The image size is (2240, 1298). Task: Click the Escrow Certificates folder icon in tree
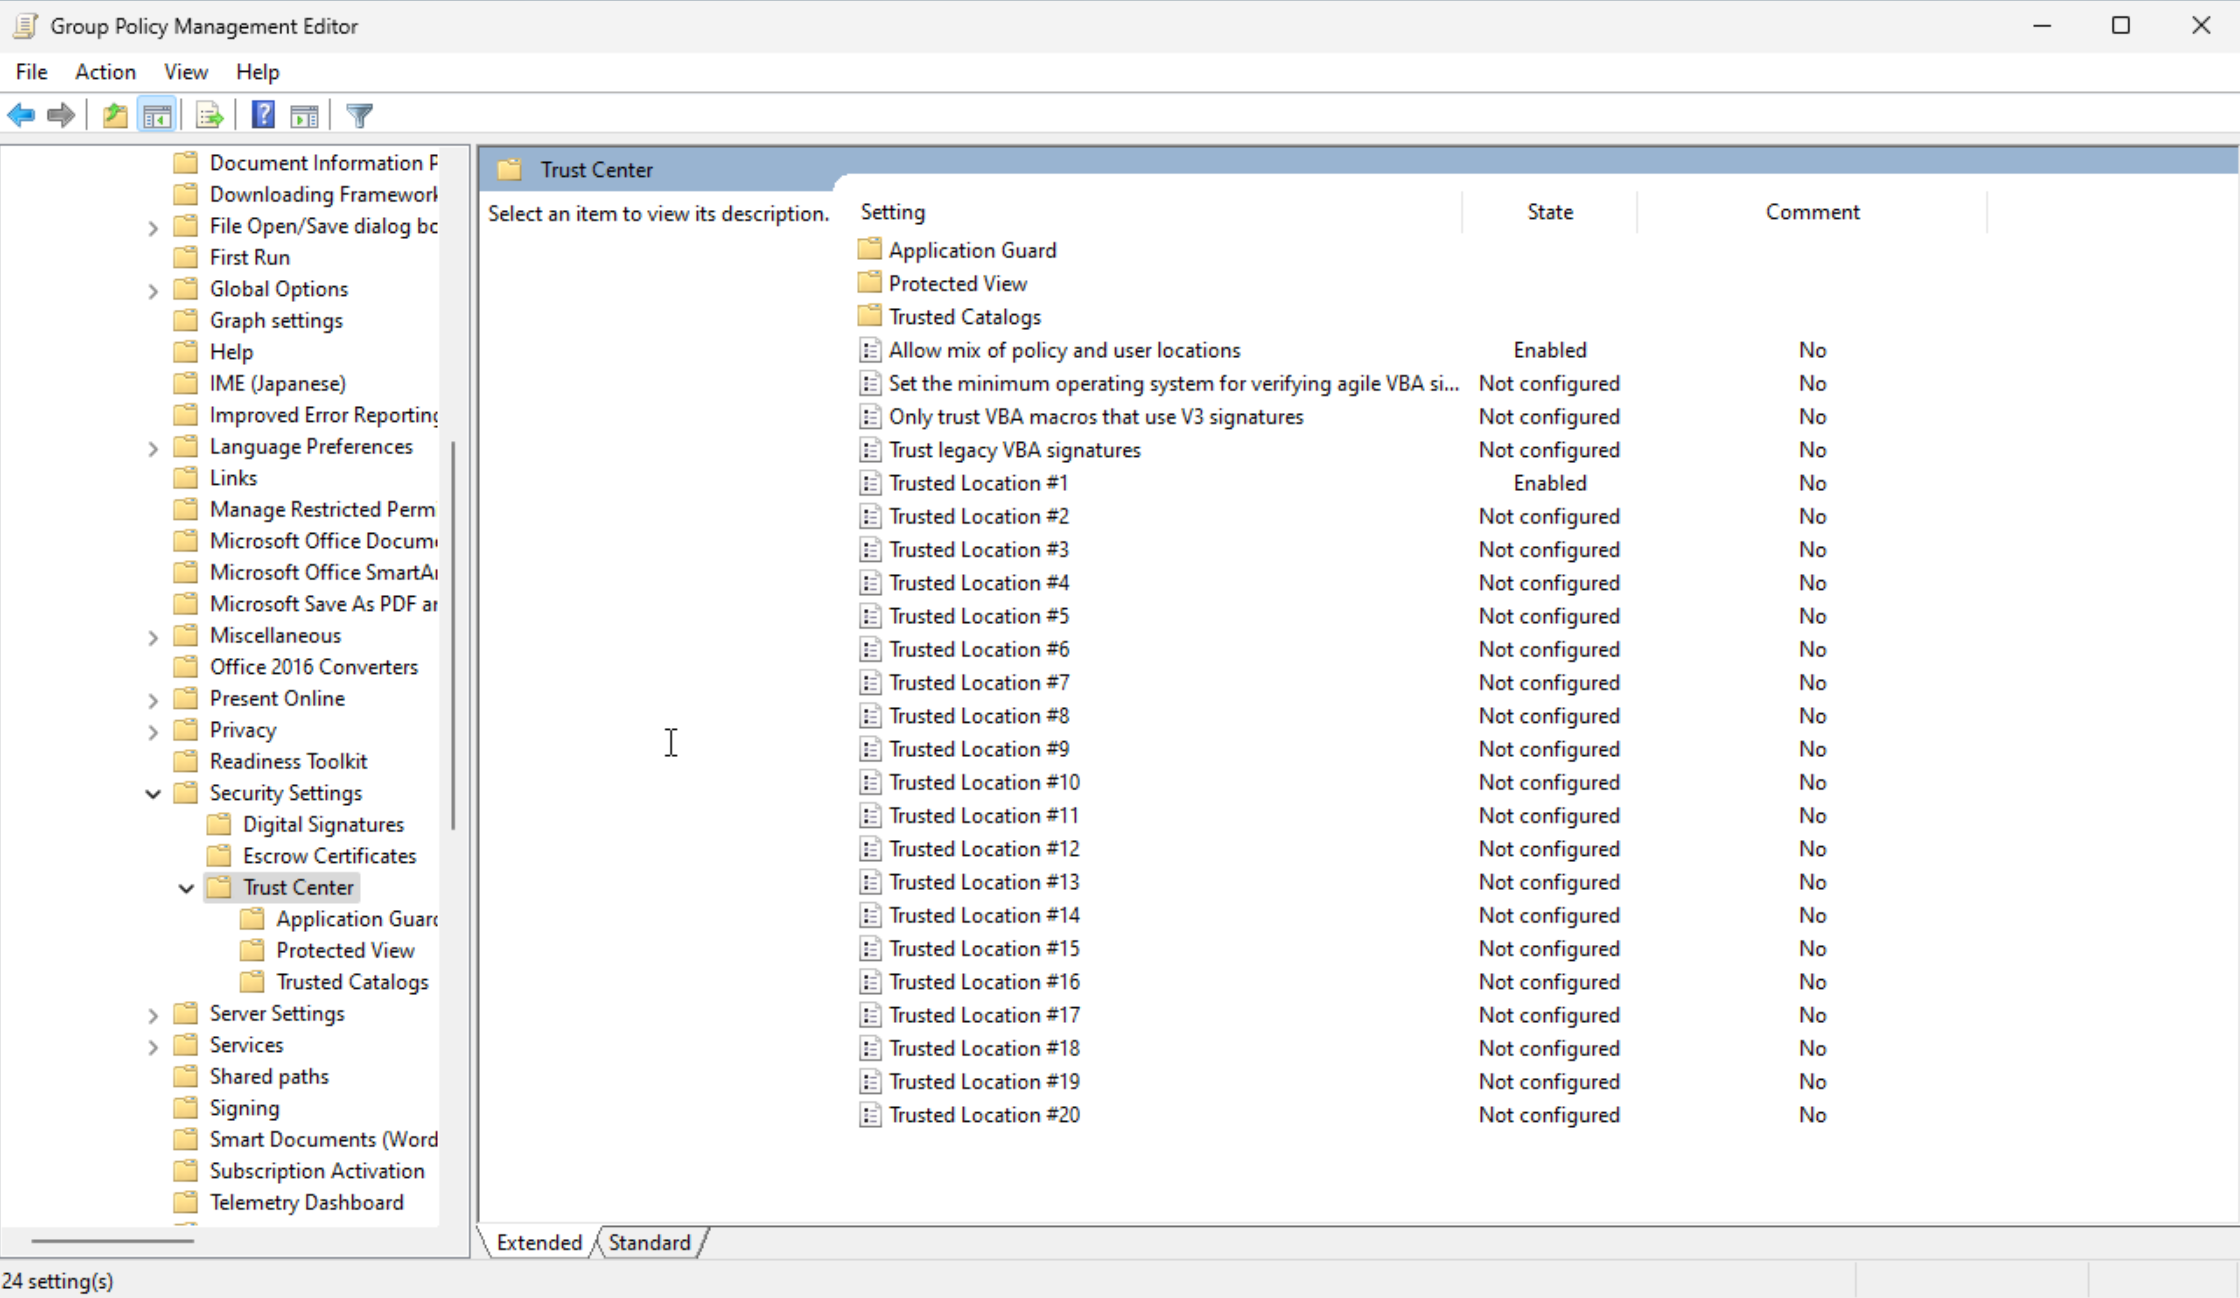219,856
